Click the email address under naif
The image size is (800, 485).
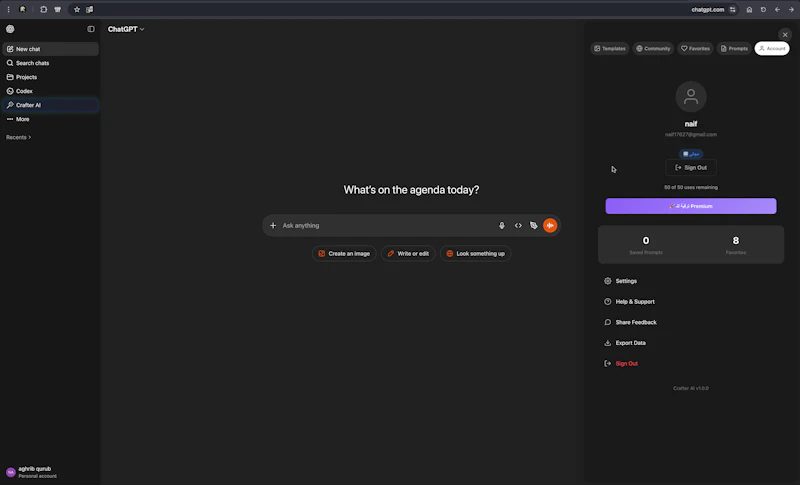click(x=691, y=135)
